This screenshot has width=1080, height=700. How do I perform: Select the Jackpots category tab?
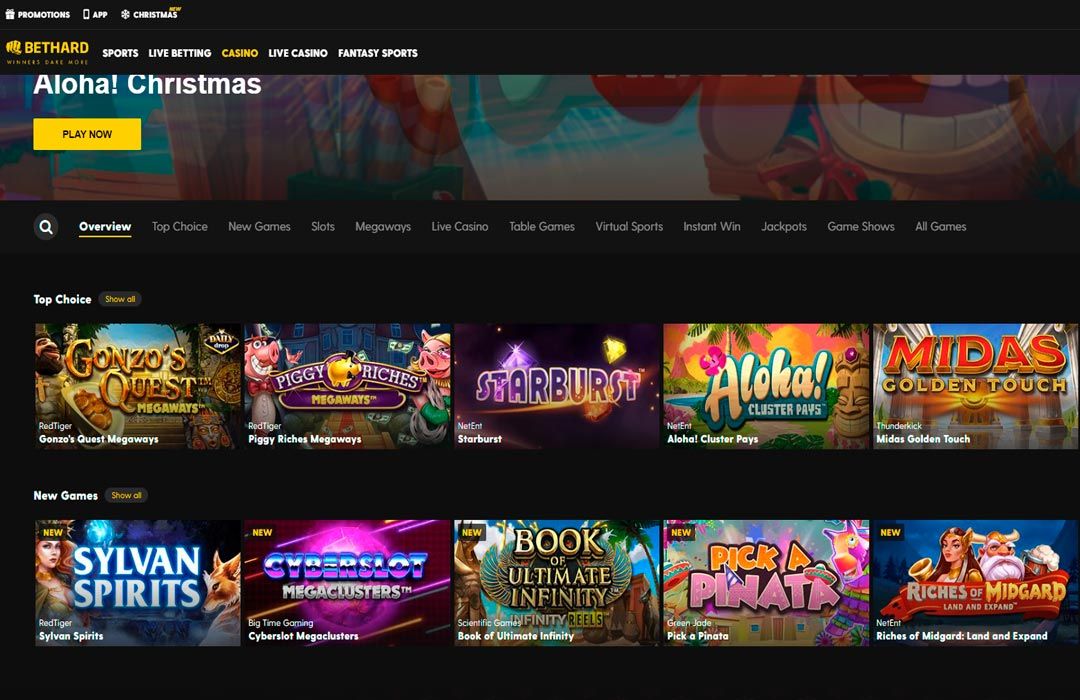783,227
